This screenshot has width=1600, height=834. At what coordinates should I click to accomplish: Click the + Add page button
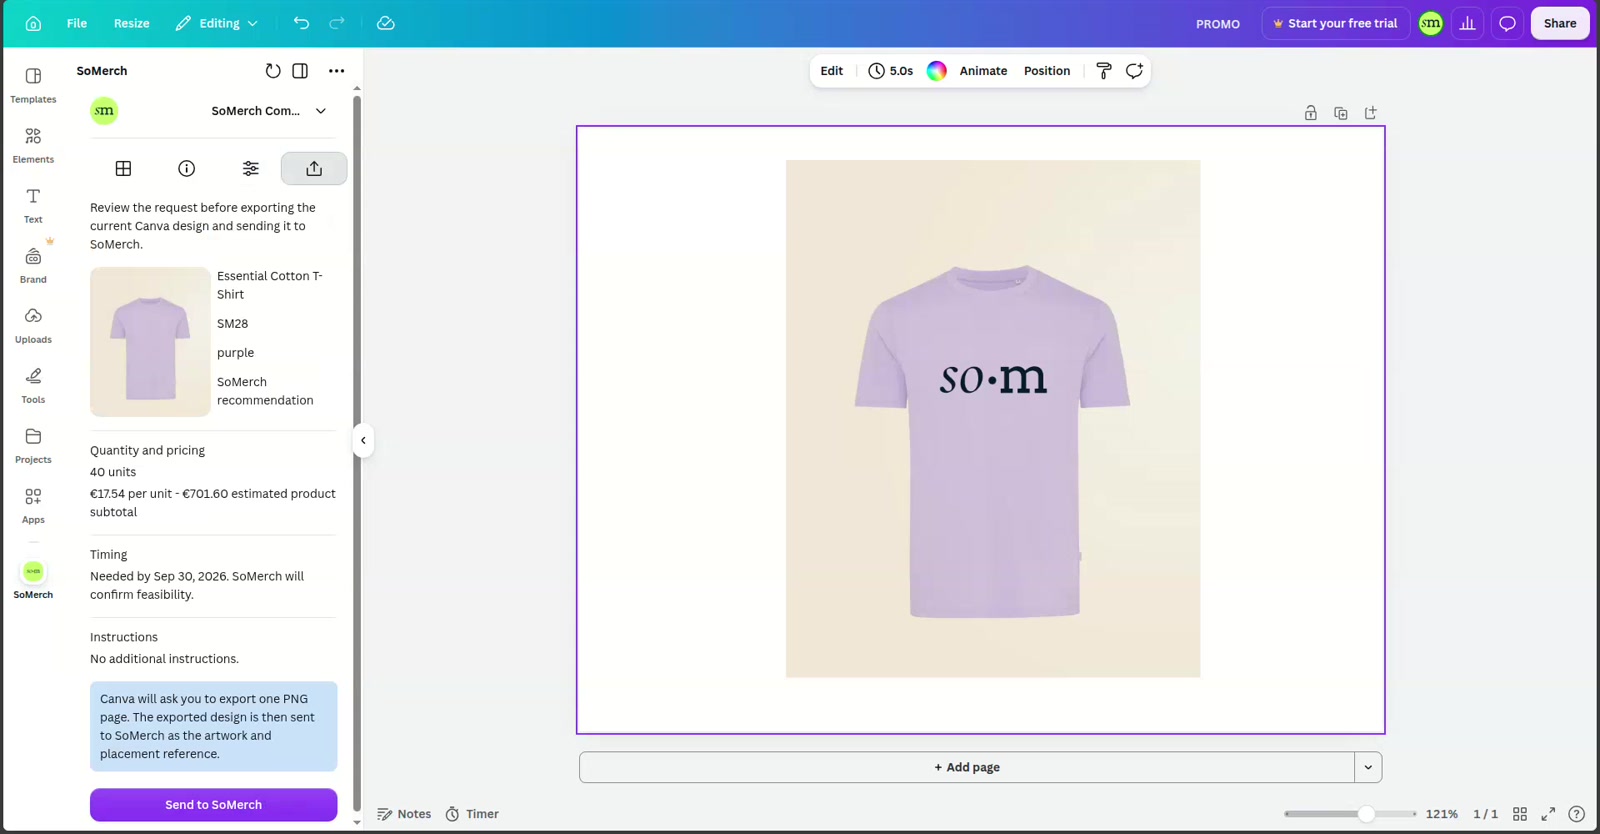pyautogui.click(x=967, y=767)
